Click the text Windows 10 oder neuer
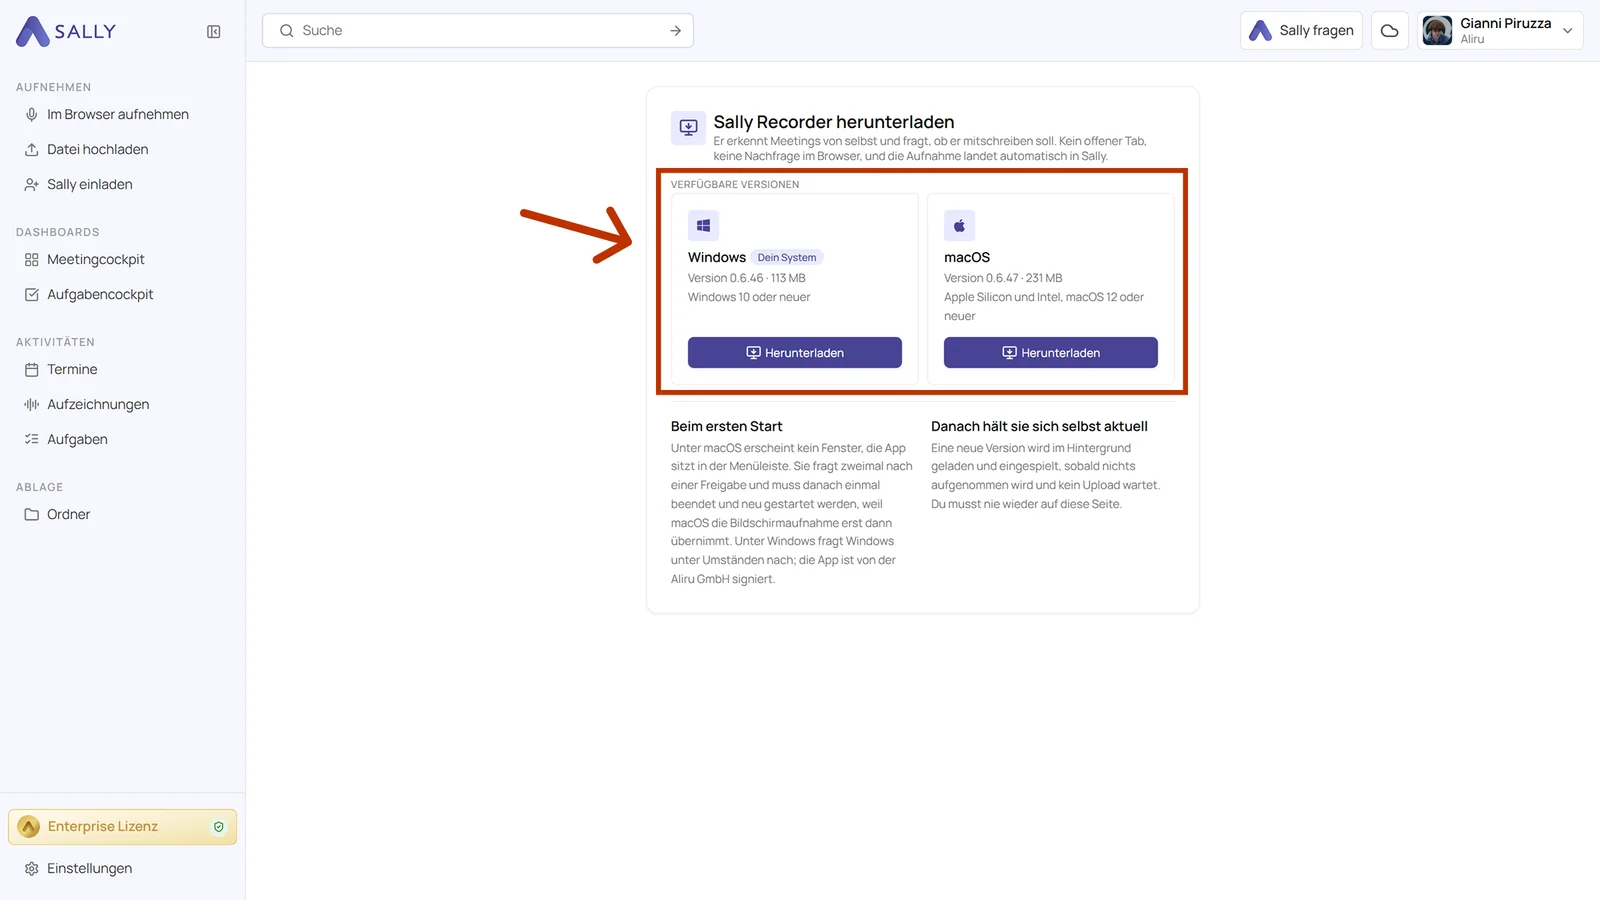The image size is (1600, 900). click(749, 298)
